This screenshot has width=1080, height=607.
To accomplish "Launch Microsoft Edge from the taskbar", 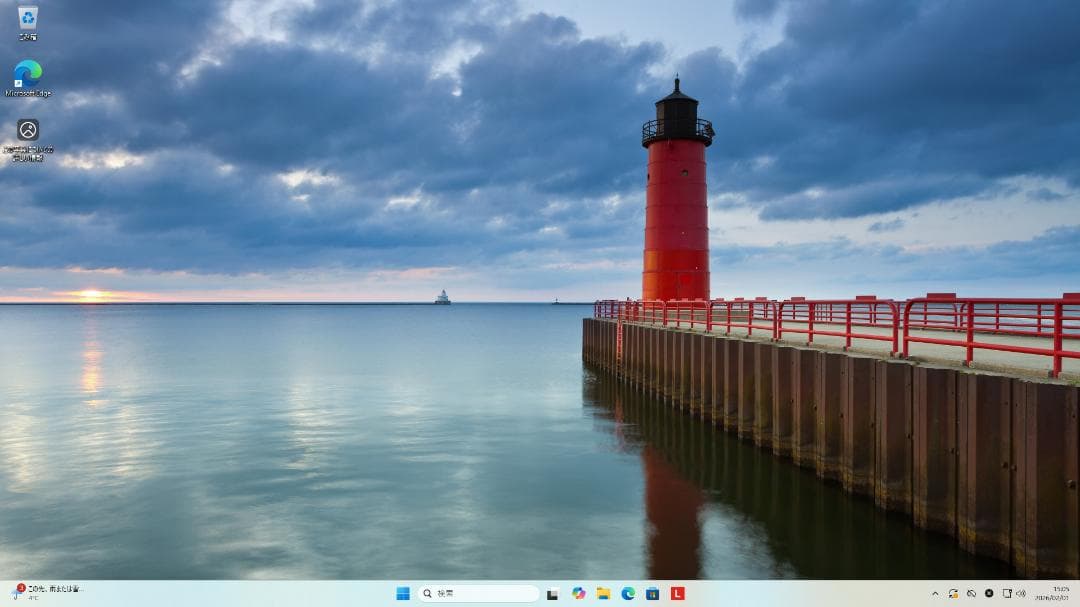I will pyautogui.click(x=628, y=593).
